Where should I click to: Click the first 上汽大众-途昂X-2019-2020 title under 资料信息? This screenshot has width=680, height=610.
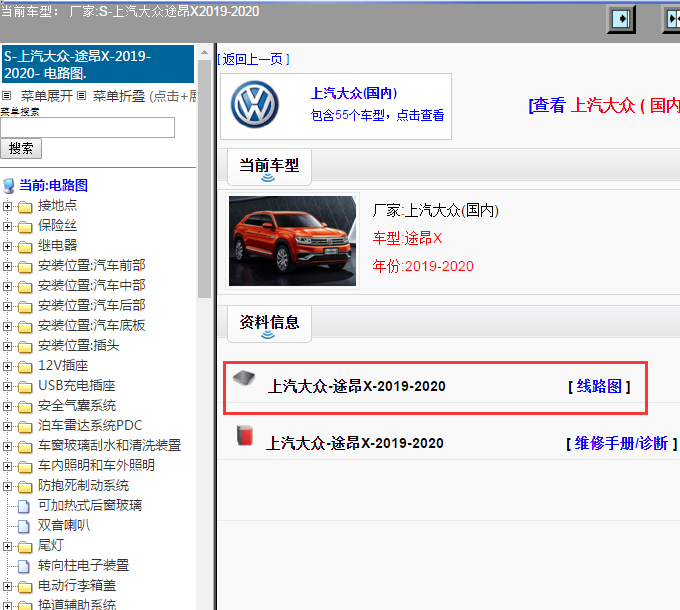(x=356, y=386)
